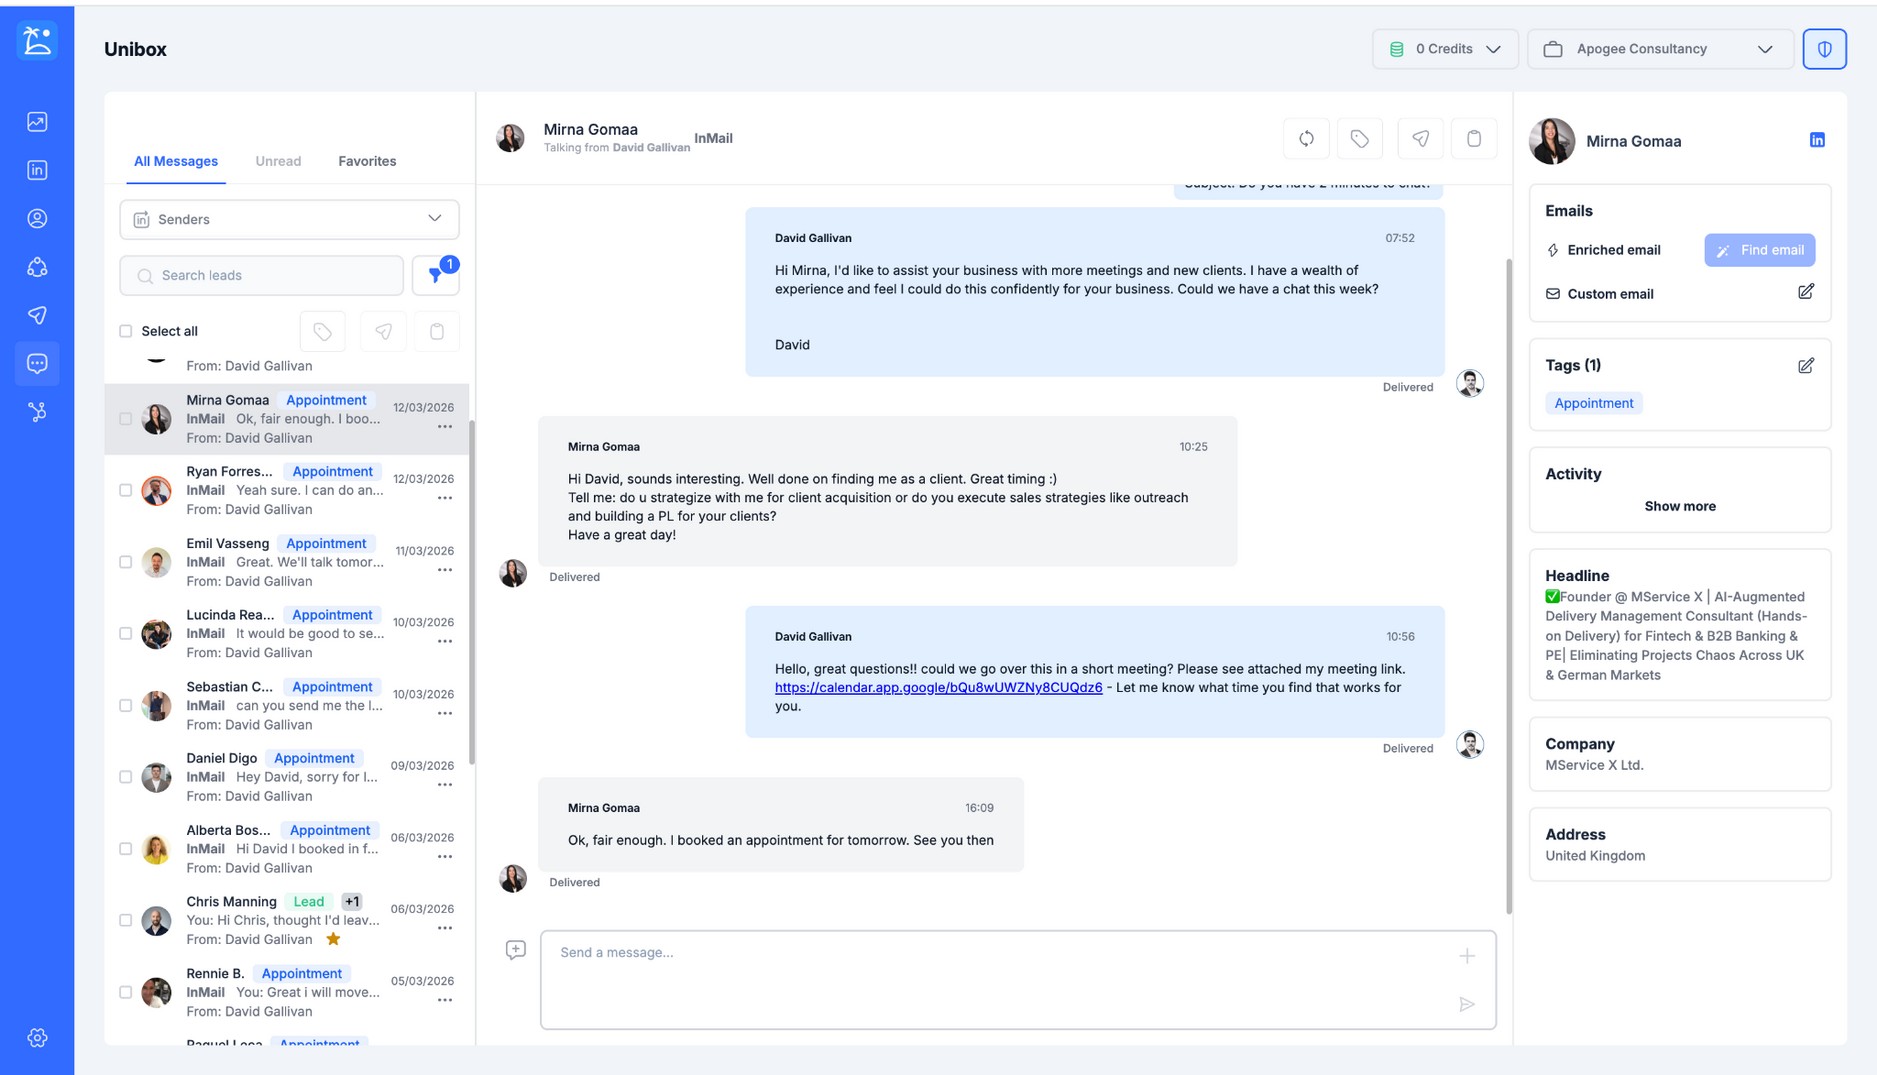
Task: Open Mirna Gomaa's LinkedIn profile icon
Action: [x=1817, y=140]
